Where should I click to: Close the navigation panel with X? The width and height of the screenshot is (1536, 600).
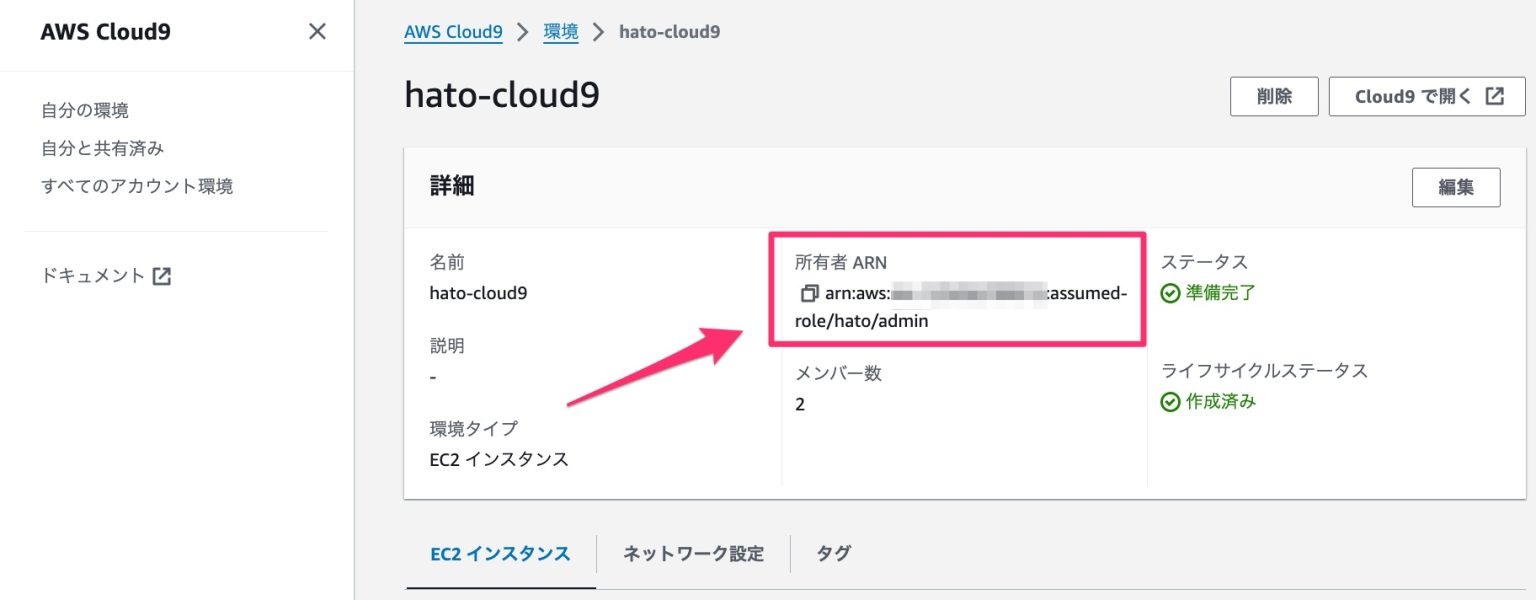[x=316, y=31]
